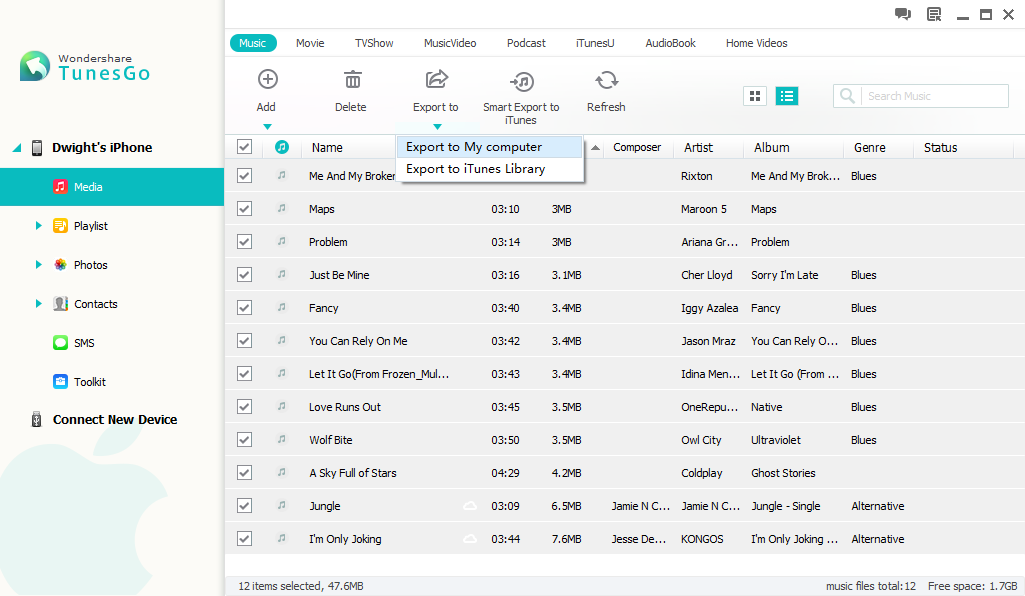This screenshot has height=596, width=1025.
Task: Uncheck the Just Be Mine checkbox
Action: click(244, 275)
